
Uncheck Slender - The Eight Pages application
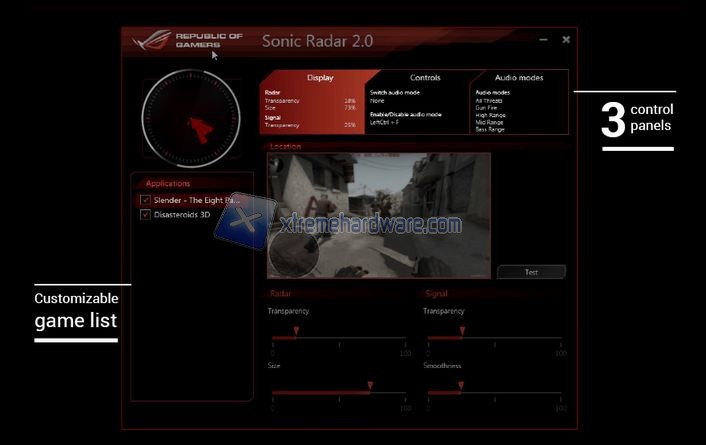click(x=146, y=200)
